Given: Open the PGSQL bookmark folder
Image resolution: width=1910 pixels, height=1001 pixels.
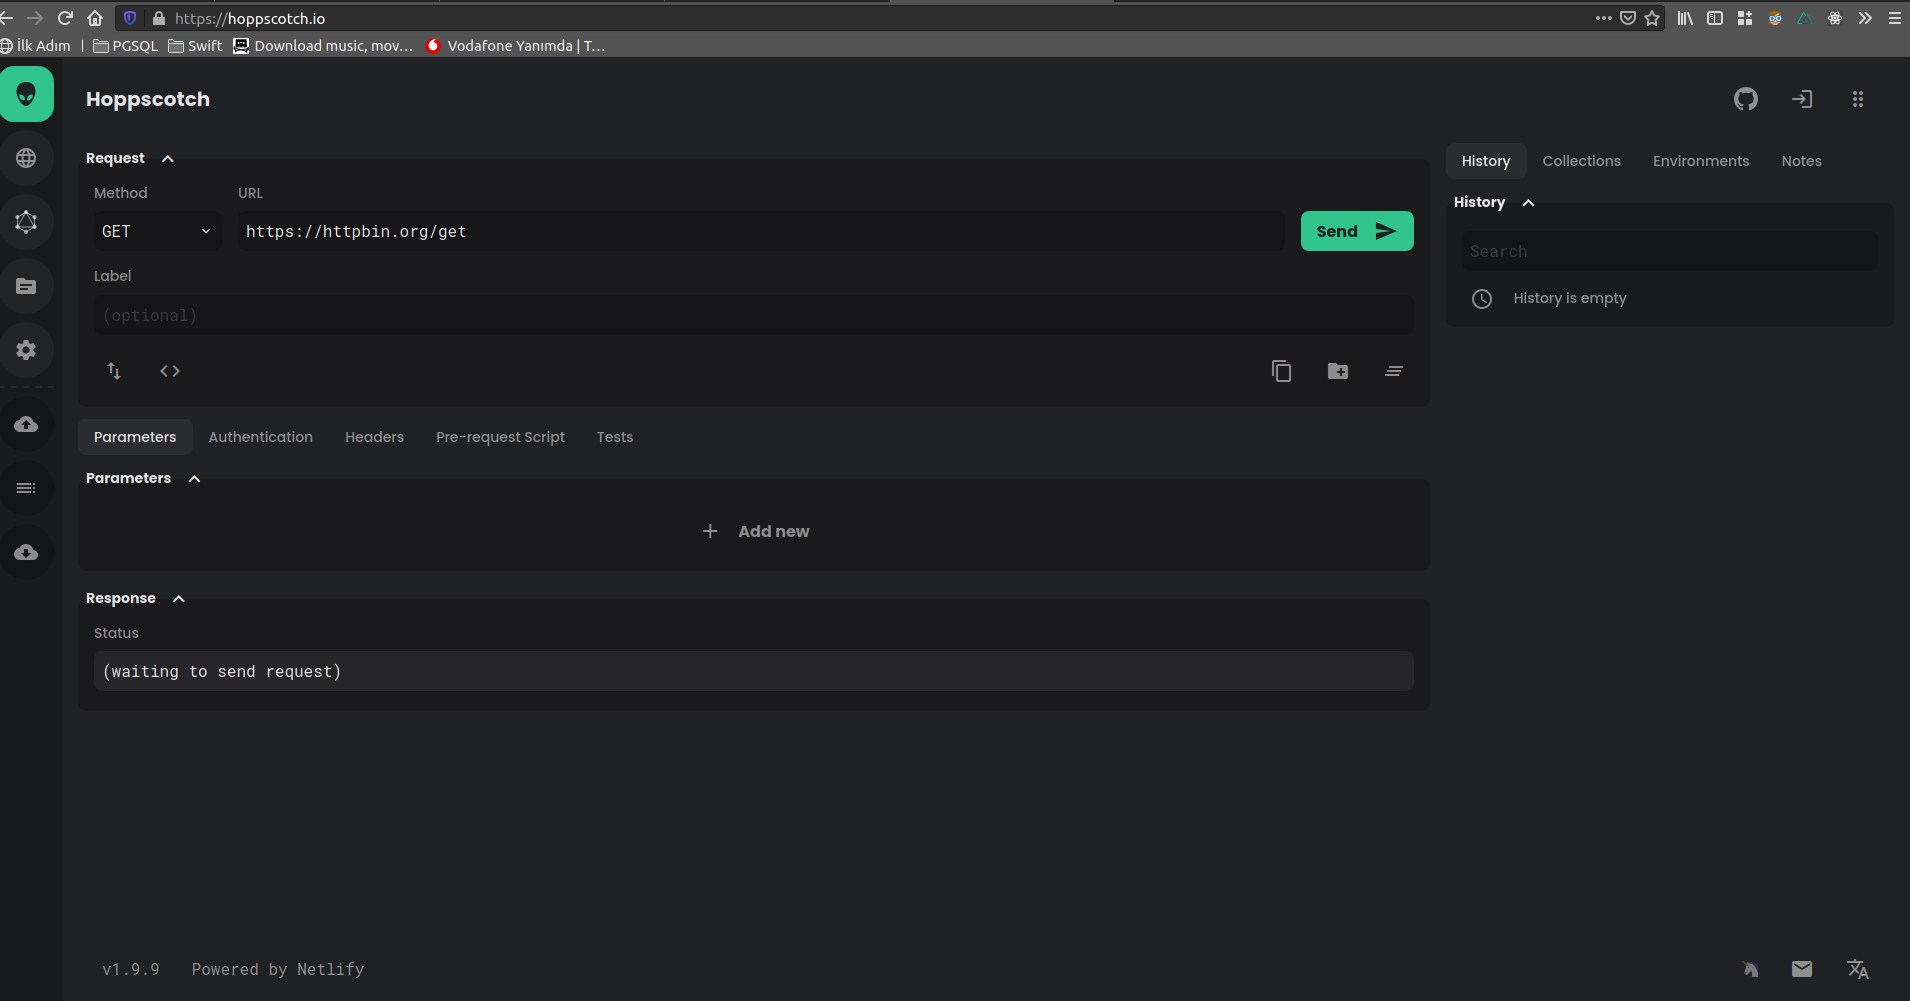Looking at the screenshot, I should 125,46.
